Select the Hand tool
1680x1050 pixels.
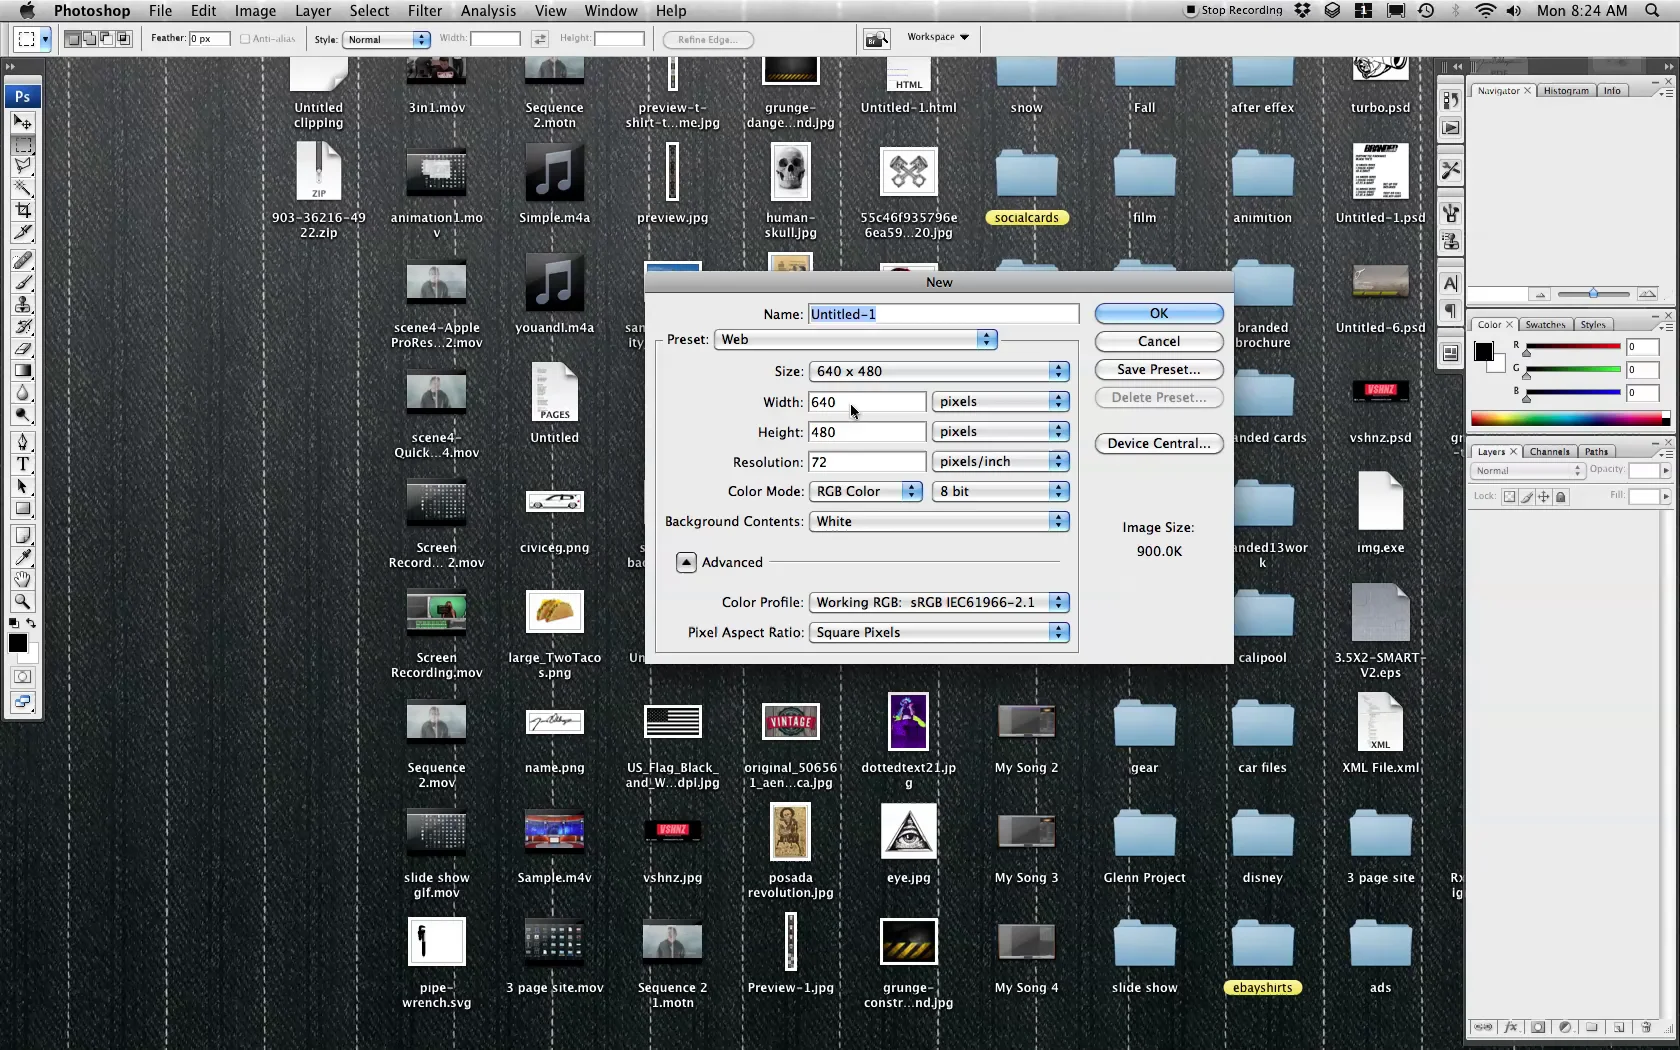pos(22,579)
